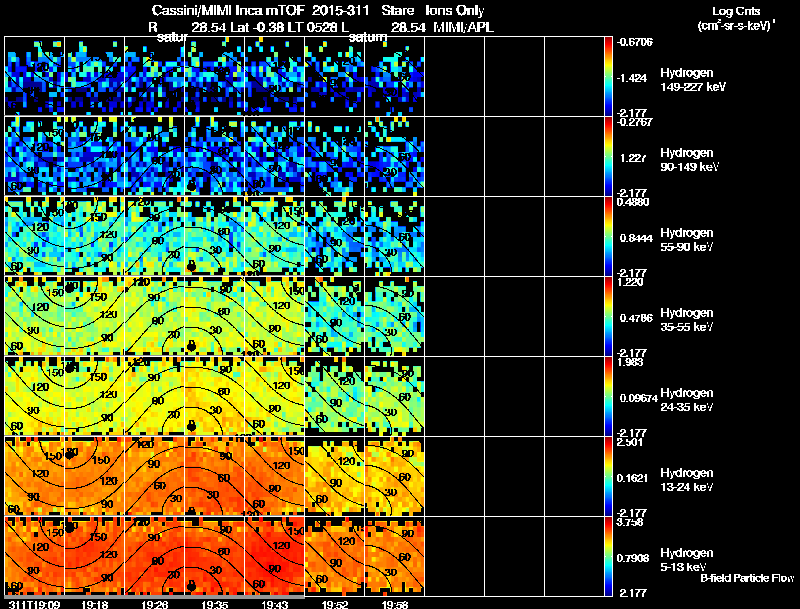The height and width of the screenshot is (609, 800).
Task: Click the '(cm²-sr-s-keV)' units label
Action: pos(736,25)
